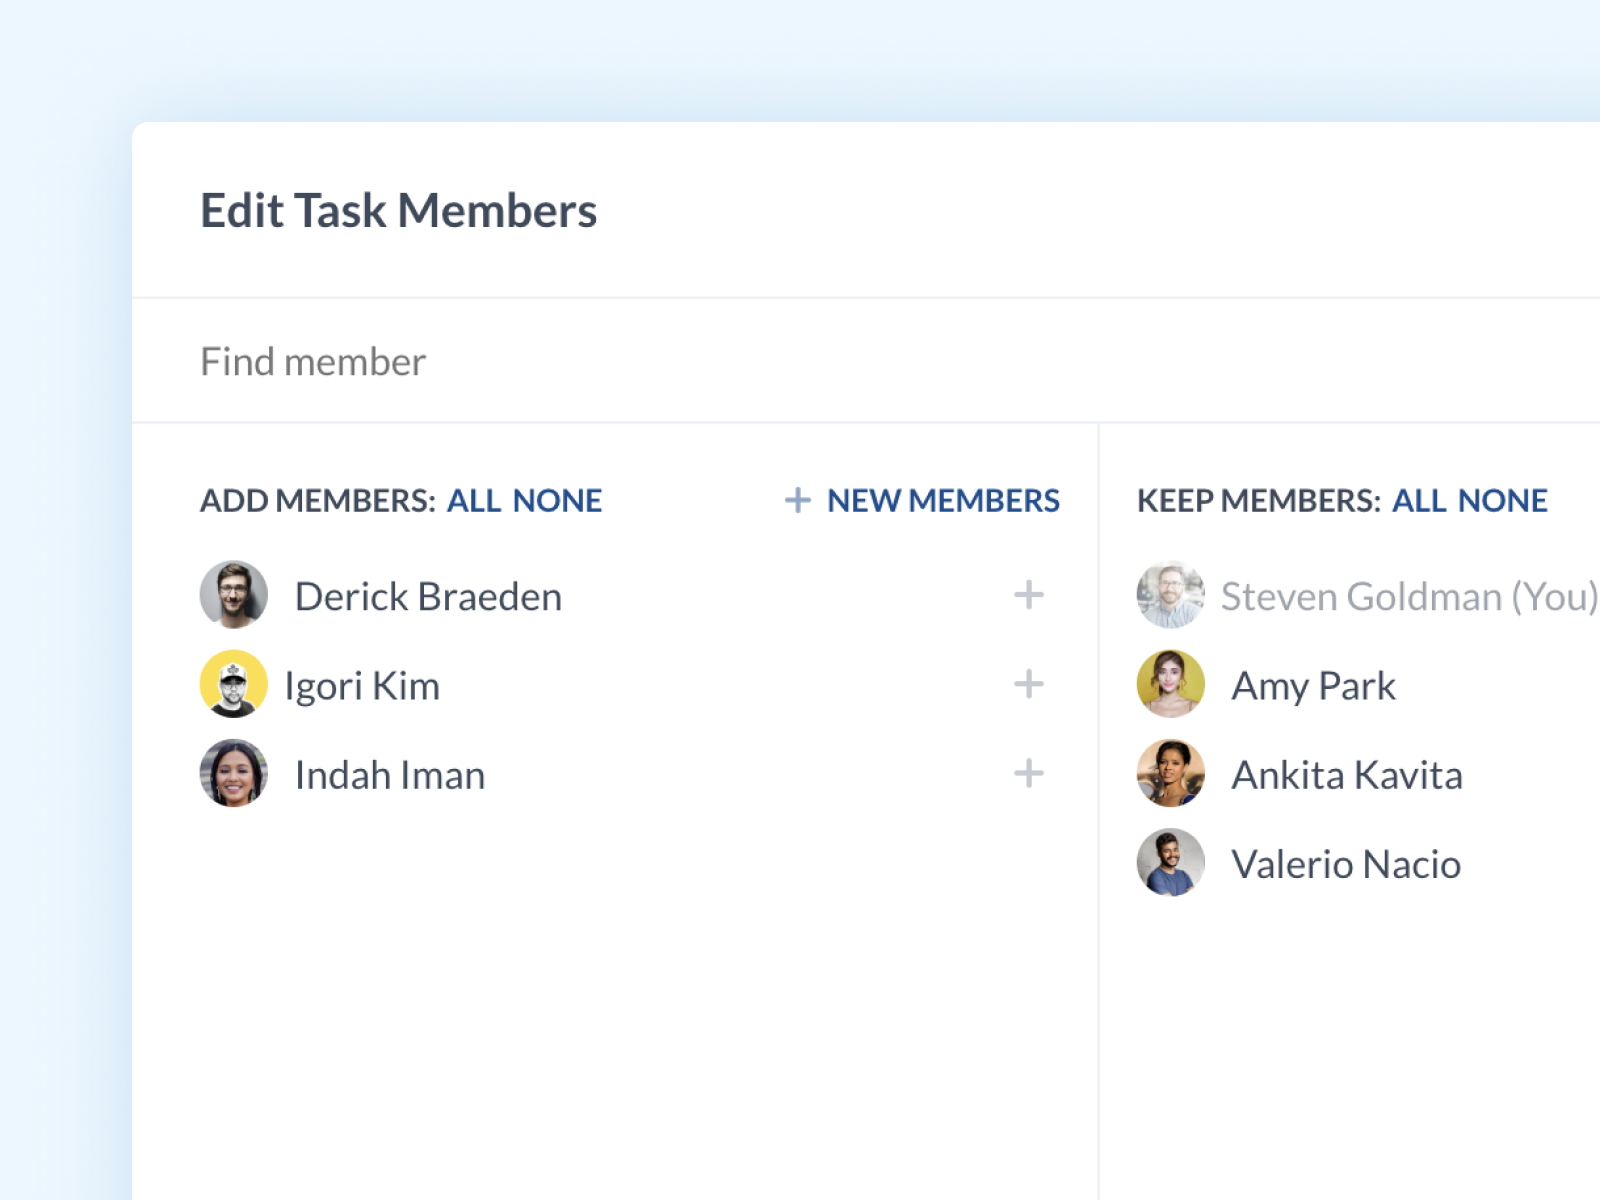Click Steven Goldman's avatar
Screen dimensions: 1600x1200
pyautogui.click(x=1170, y=595)
